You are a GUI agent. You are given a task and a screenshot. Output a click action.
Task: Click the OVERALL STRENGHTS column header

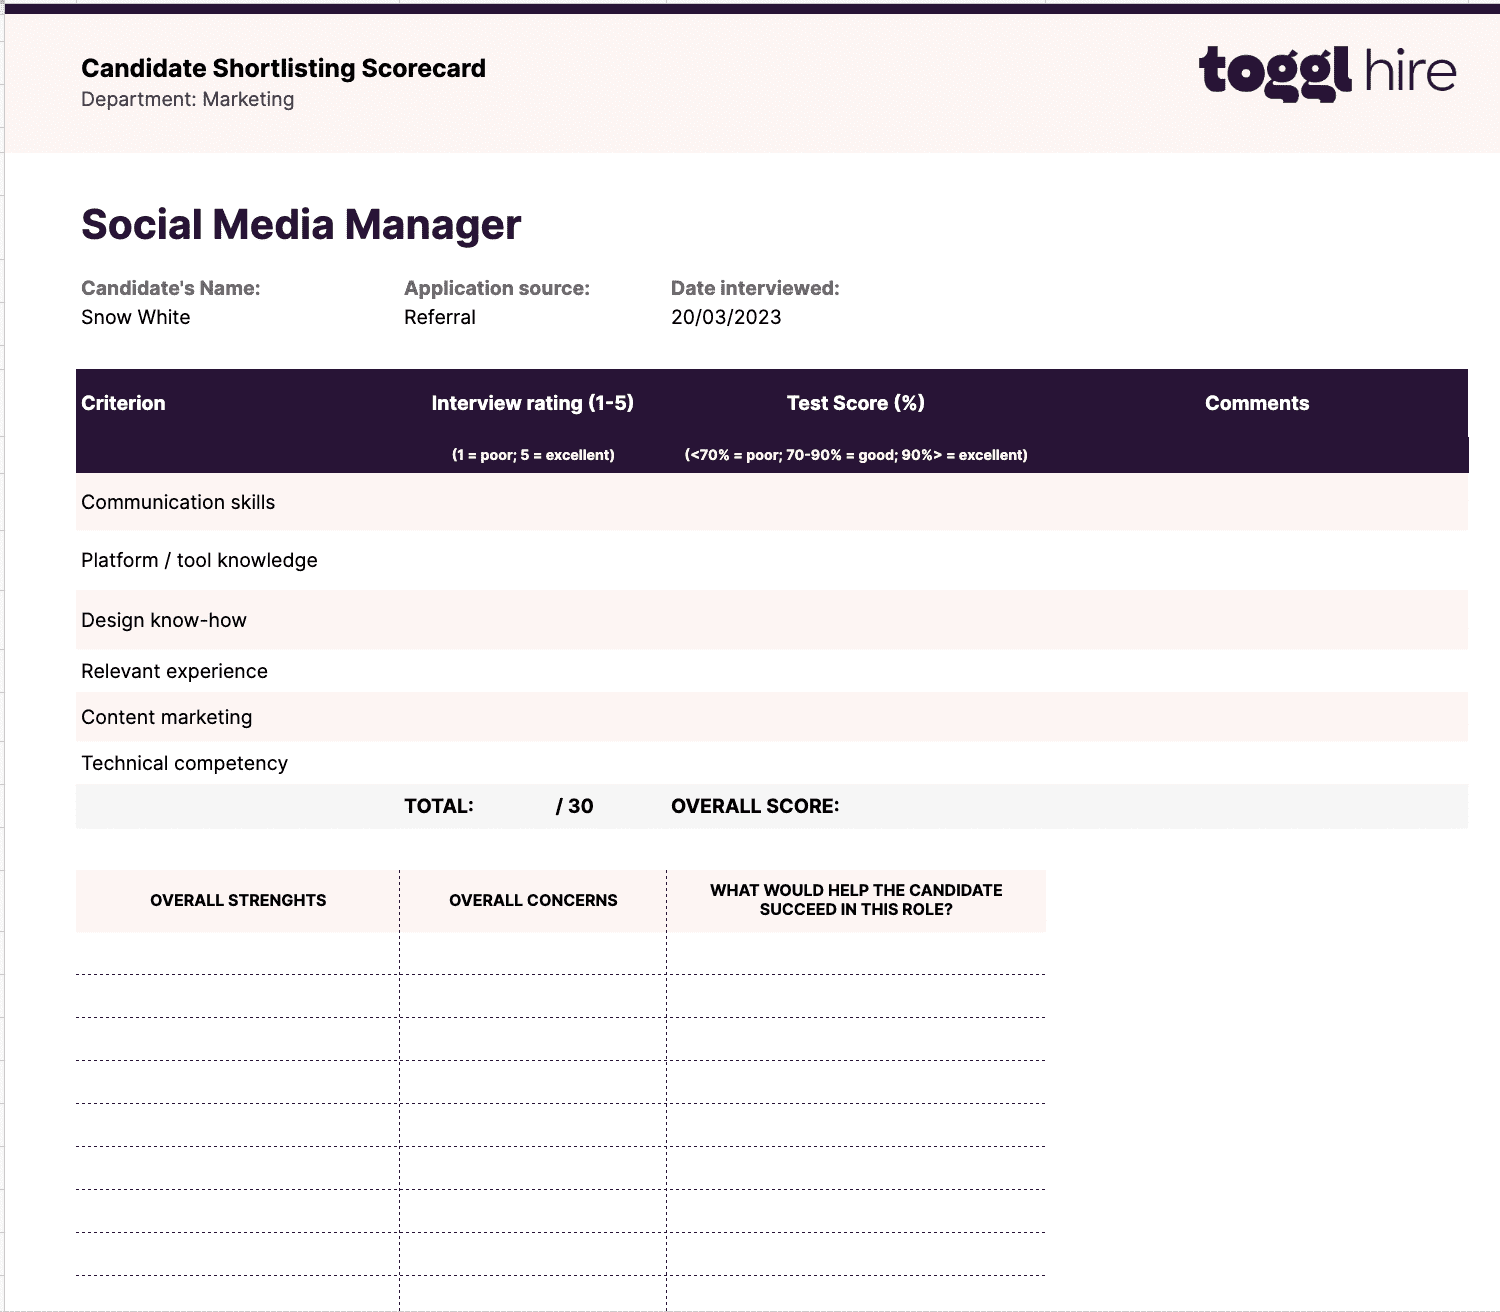[237, 900]
